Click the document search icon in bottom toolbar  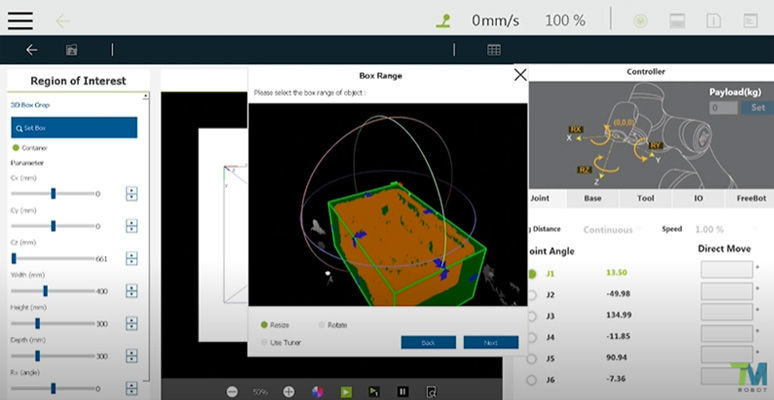(432, 392)
